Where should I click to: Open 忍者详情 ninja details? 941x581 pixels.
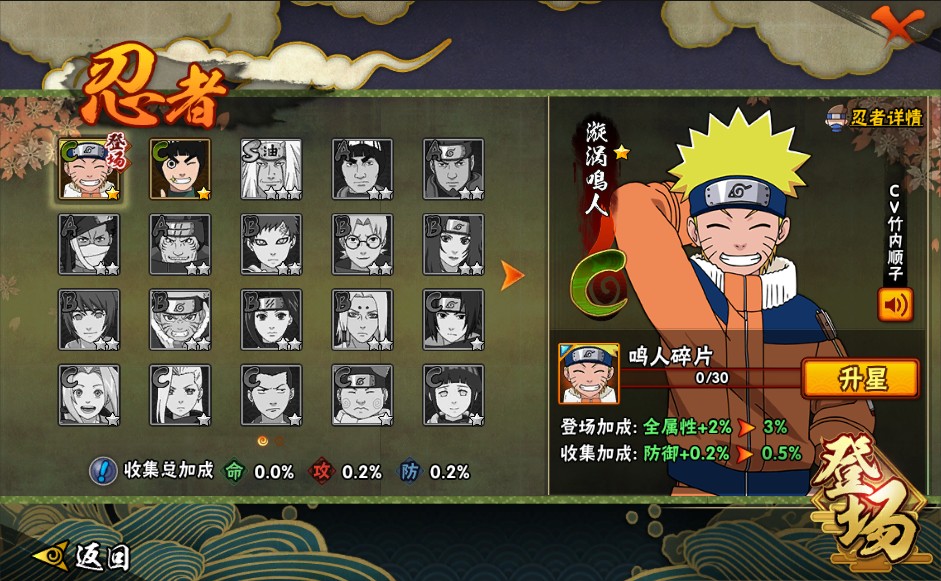point(875,117)
